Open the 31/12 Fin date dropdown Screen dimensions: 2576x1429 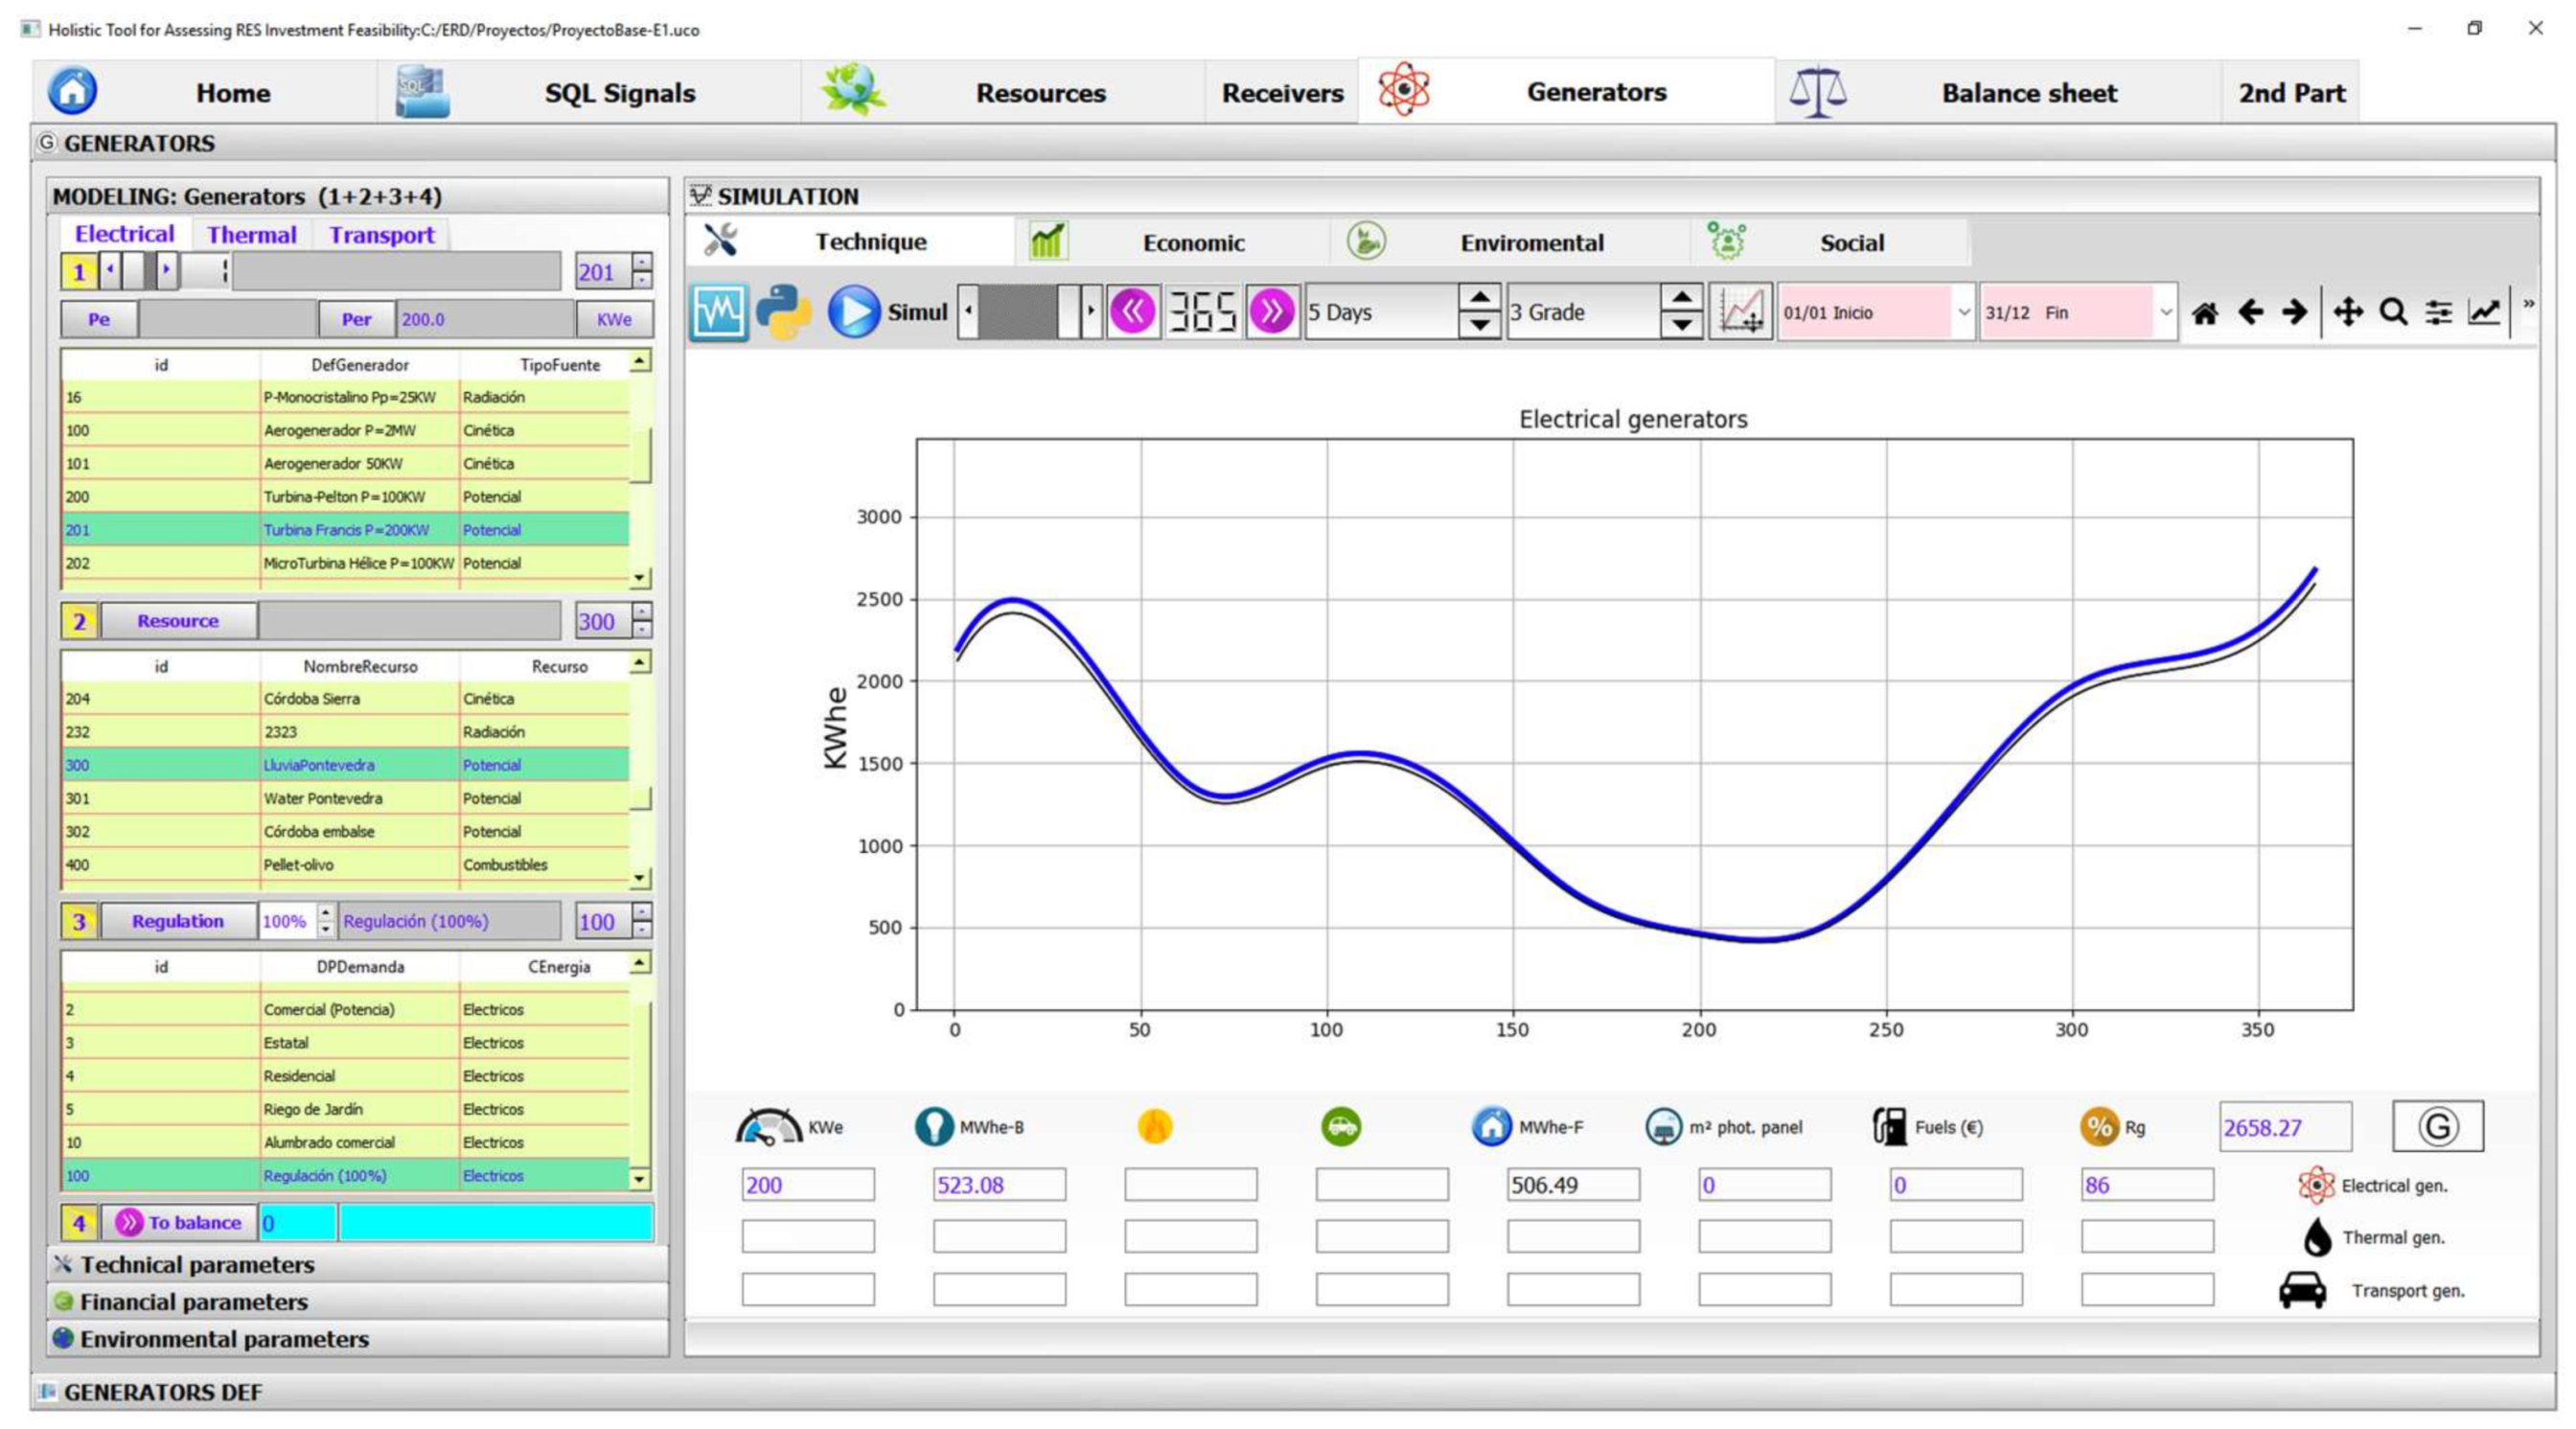pos(2164,313)
